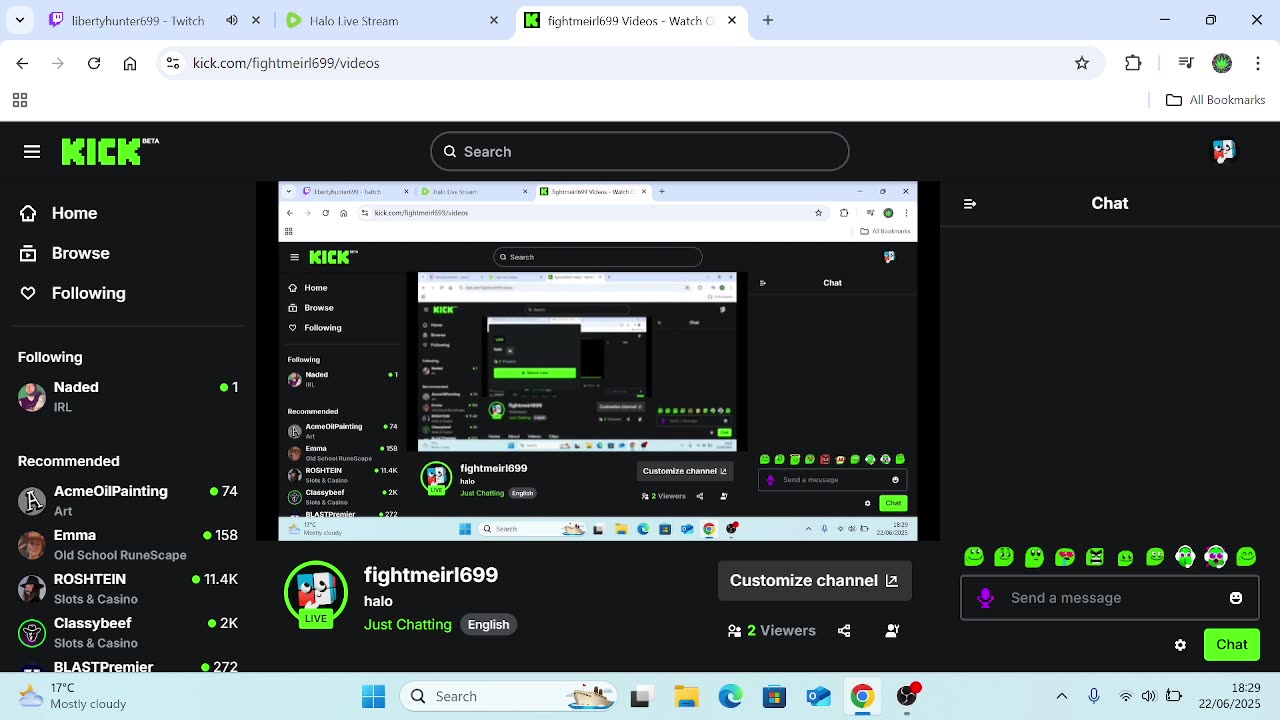The height and width of the screenshot is (720, 1280).
Task: Go back to previous page
Action: click(x=22, y=63)
